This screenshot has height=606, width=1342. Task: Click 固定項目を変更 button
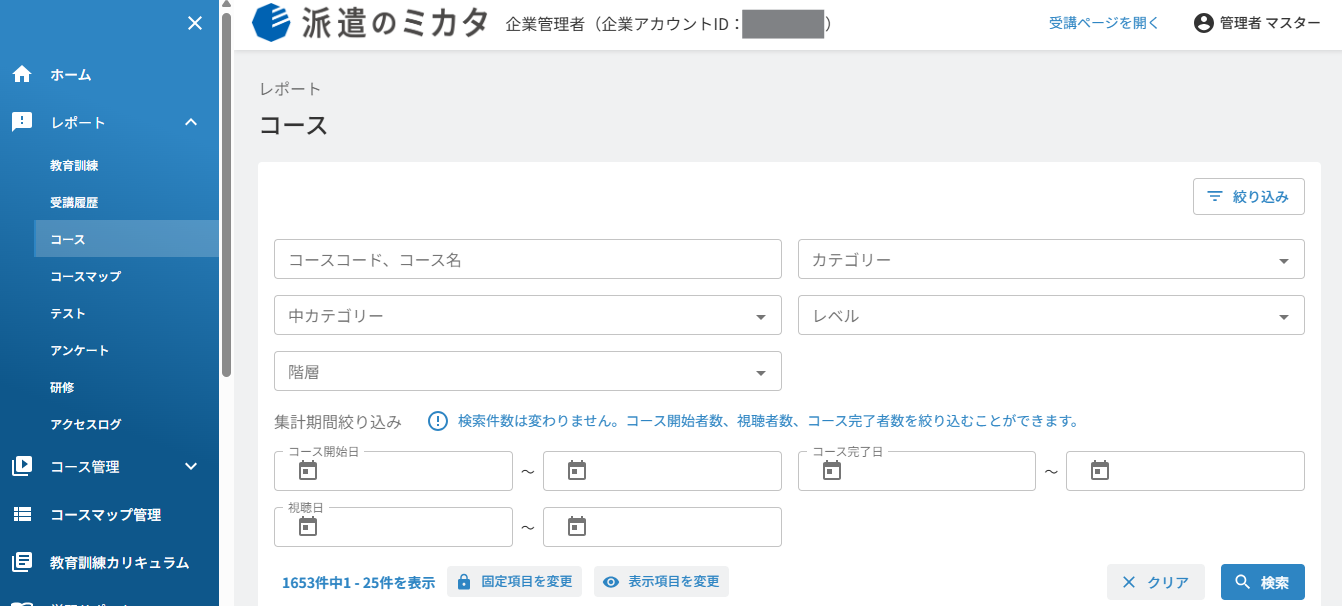point(515,581)
